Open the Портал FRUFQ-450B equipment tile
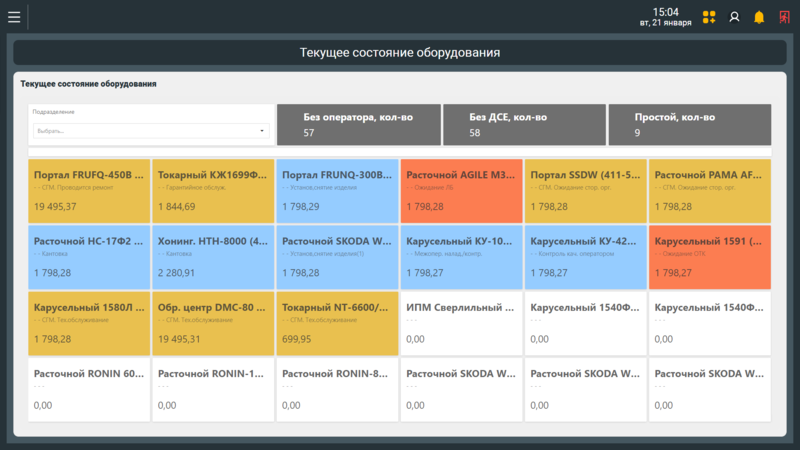The height and width of the screenshot is (450, 800). [89, 190]
